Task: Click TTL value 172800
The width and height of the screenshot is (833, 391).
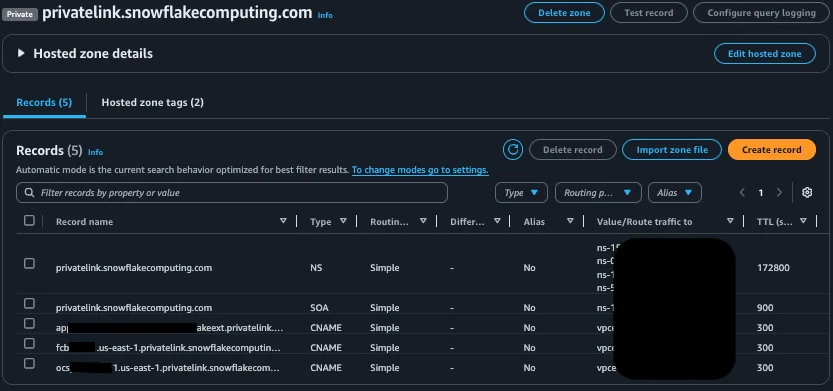Action: [773, 268]
